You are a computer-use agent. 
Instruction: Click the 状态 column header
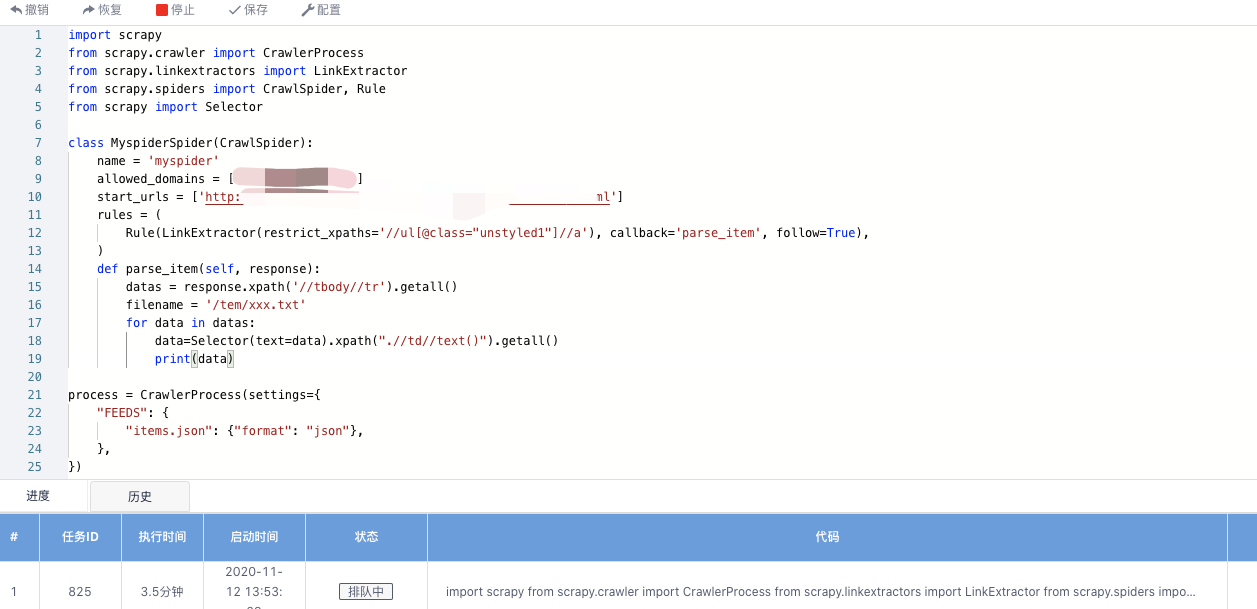[x=366, y=537]
